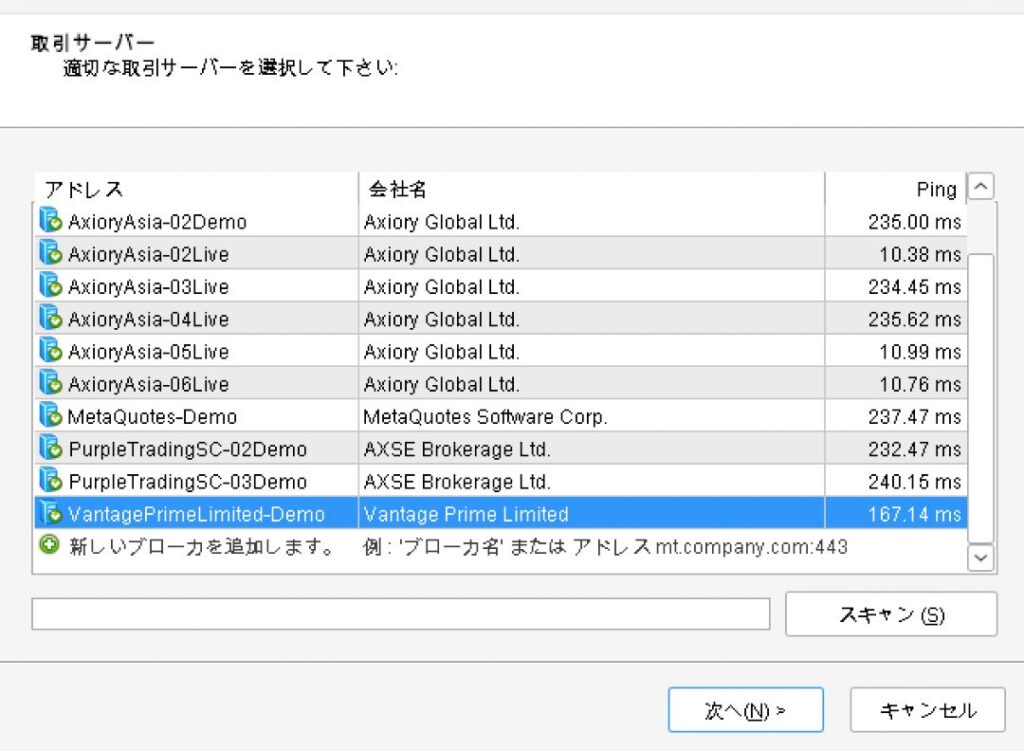Click the server icon next to AxioryAsia-03Live
The height and width of the screenshot is (751, 1024).
click(50, 286)
